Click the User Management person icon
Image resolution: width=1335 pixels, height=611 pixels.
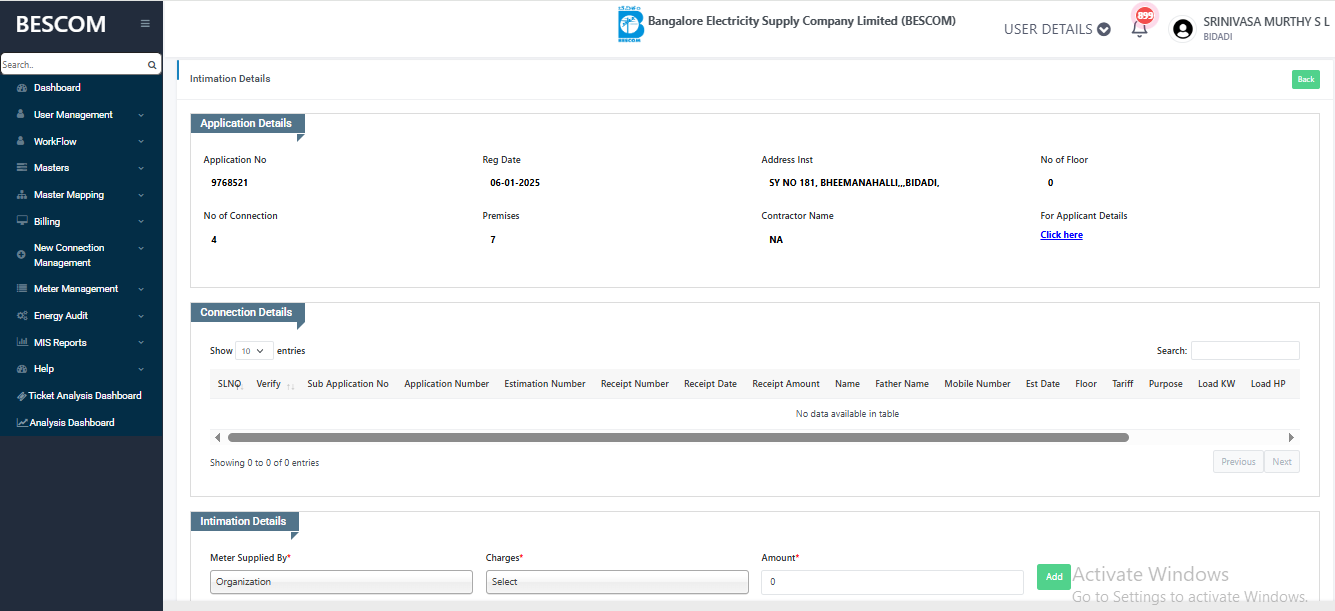pos(21,115)
